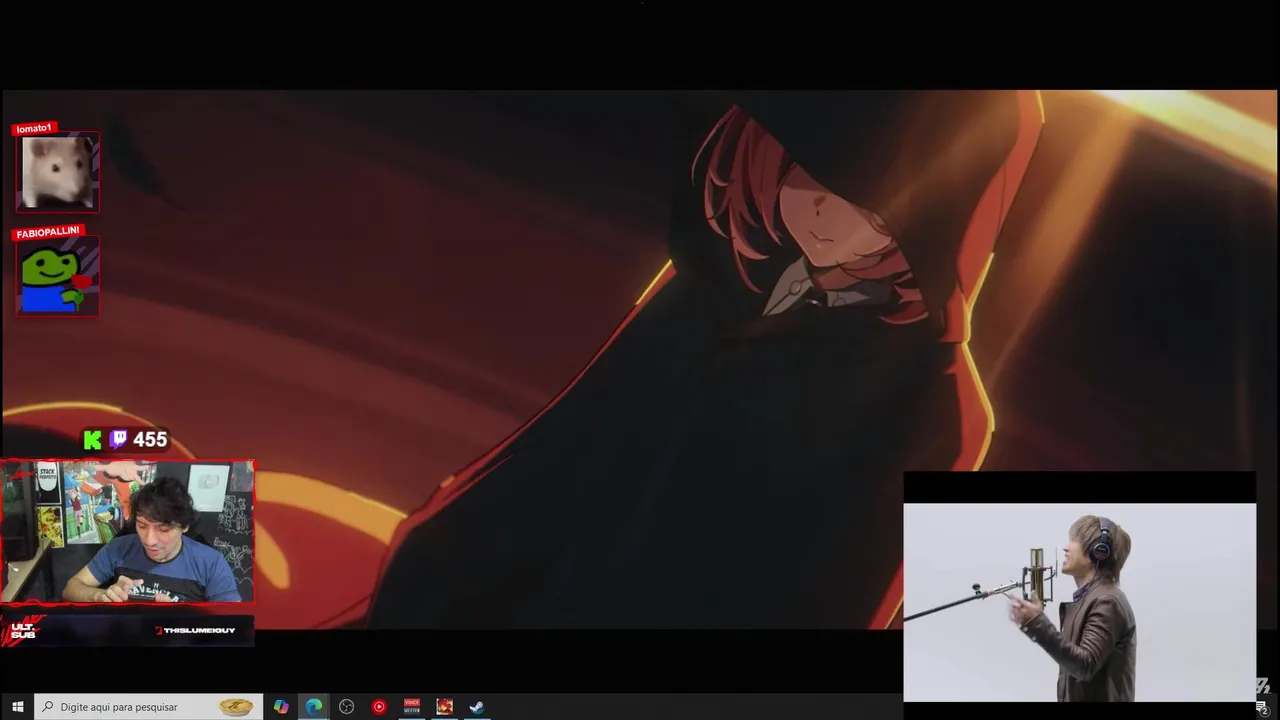Click the THISLUMEIGUY label
Image resolution: width=1280 pixels, height=720 pixels.
point(196,630)
